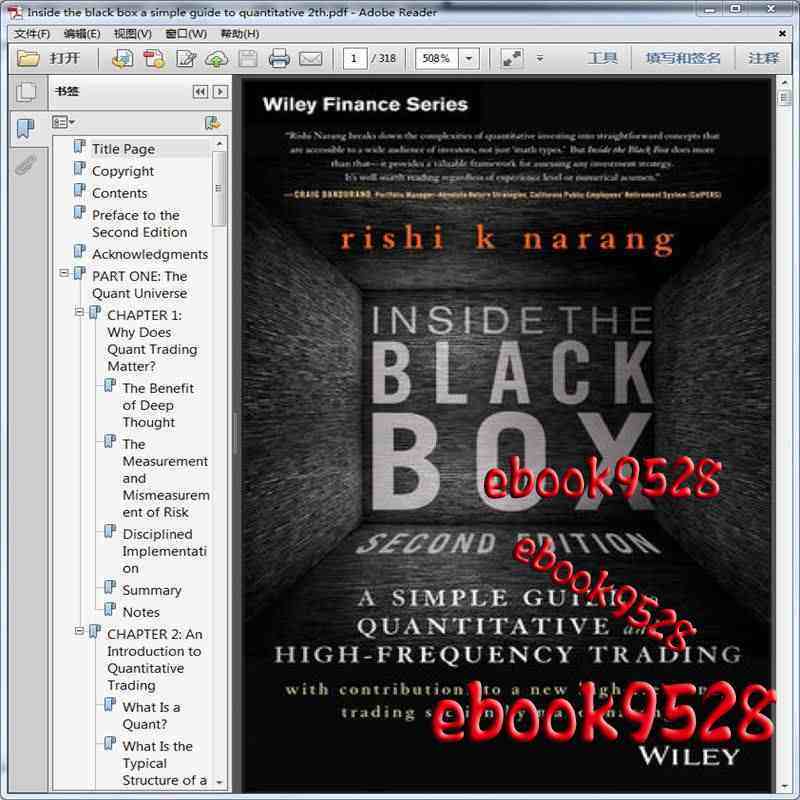Viewport: 800px width, 800px height.
Task: Open the Attachments paperclip panel
Action: [27, 165]
